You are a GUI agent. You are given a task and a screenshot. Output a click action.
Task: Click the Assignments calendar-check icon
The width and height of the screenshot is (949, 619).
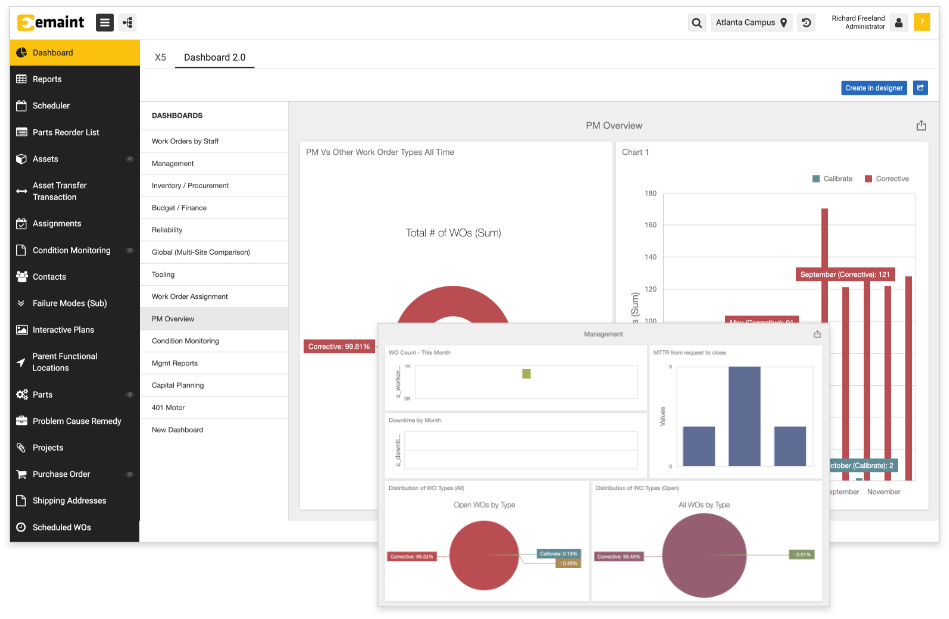point(21,224)
